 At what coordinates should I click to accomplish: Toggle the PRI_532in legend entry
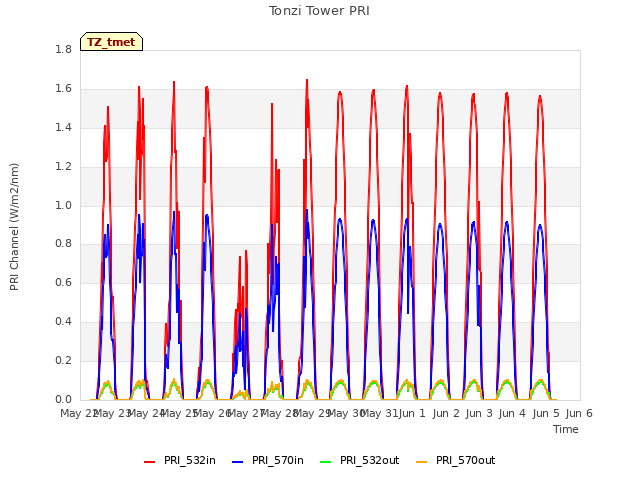tap(180, 461)
